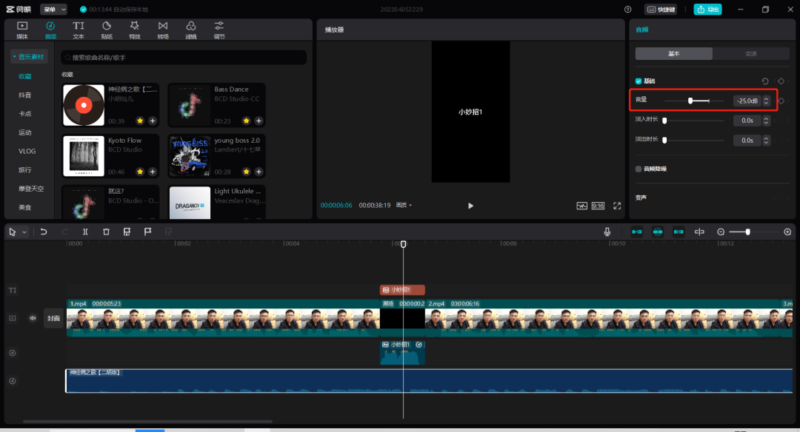
Task: Open the menu dropdown beside the logo
Action: 54,9
